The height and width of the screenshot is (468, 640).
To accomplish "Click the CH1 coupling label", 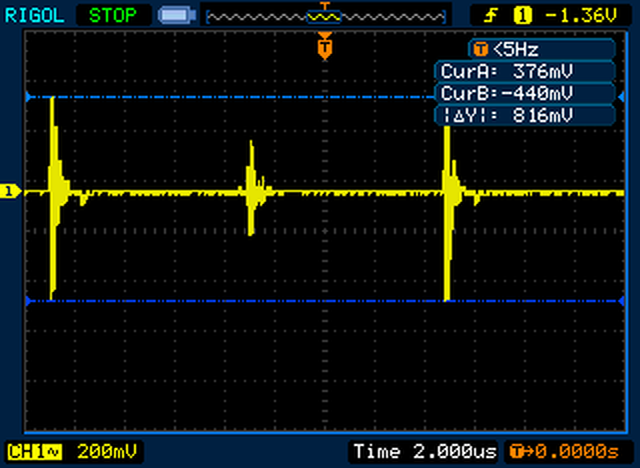I will click(35, 452).
